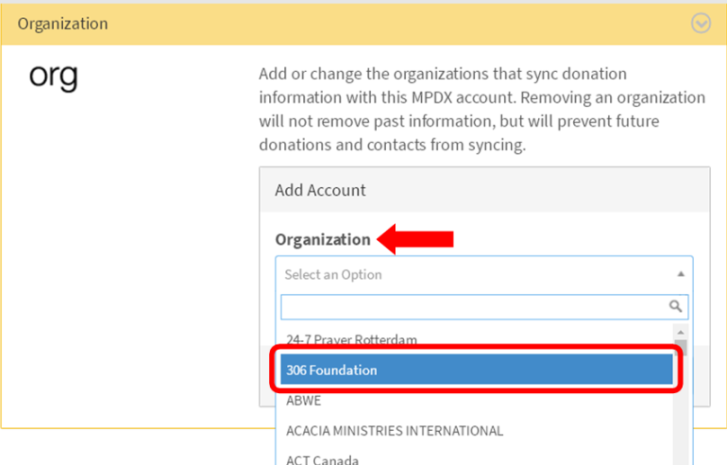The width and height of the screenshot is (727, 465).
Task: Click the Select an Option placeholder text
Action: coord(333,274)
